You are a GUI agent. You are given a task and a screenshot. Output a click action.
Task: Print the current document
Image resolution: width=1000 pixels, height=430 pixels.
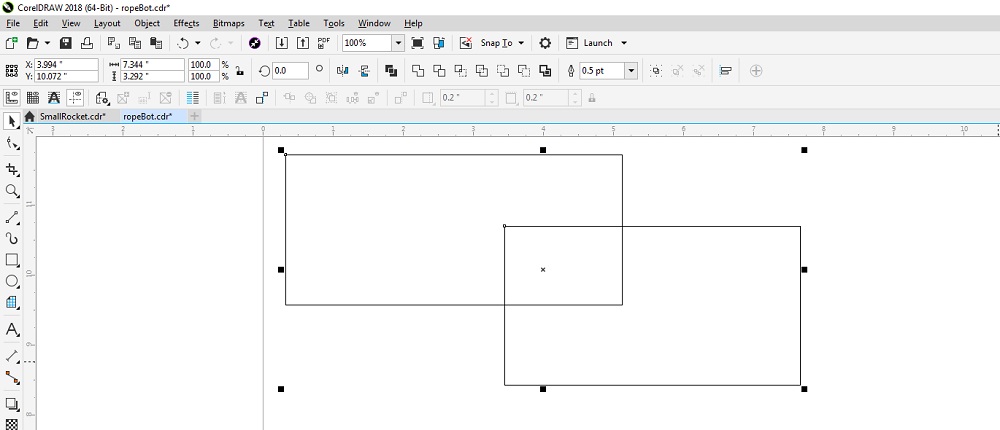pos(87,43)
